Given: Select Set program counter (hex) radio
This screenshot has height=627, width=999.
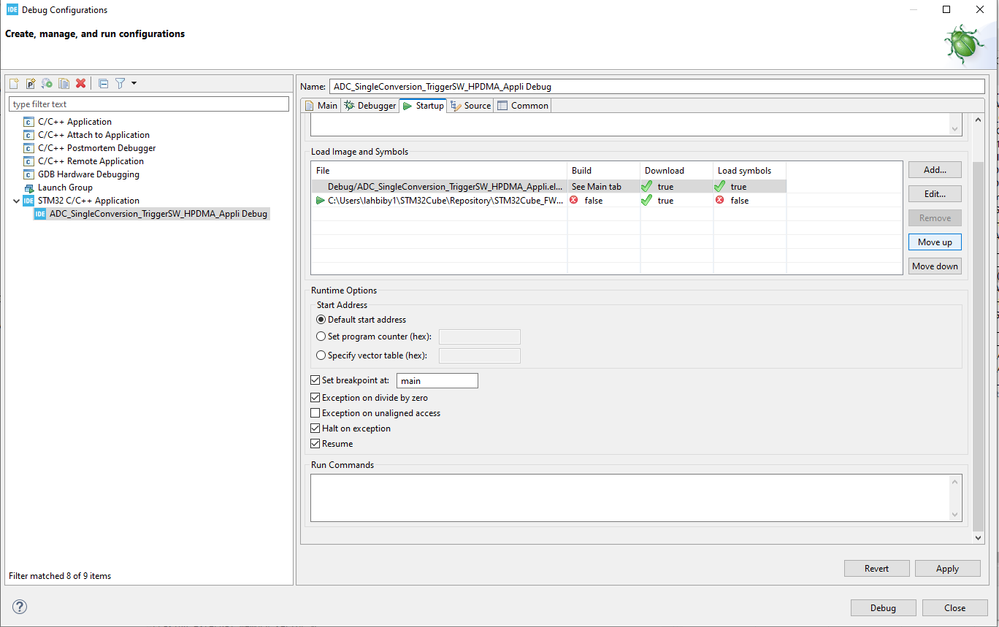Looking at the screenshot, I should [321, 336].
